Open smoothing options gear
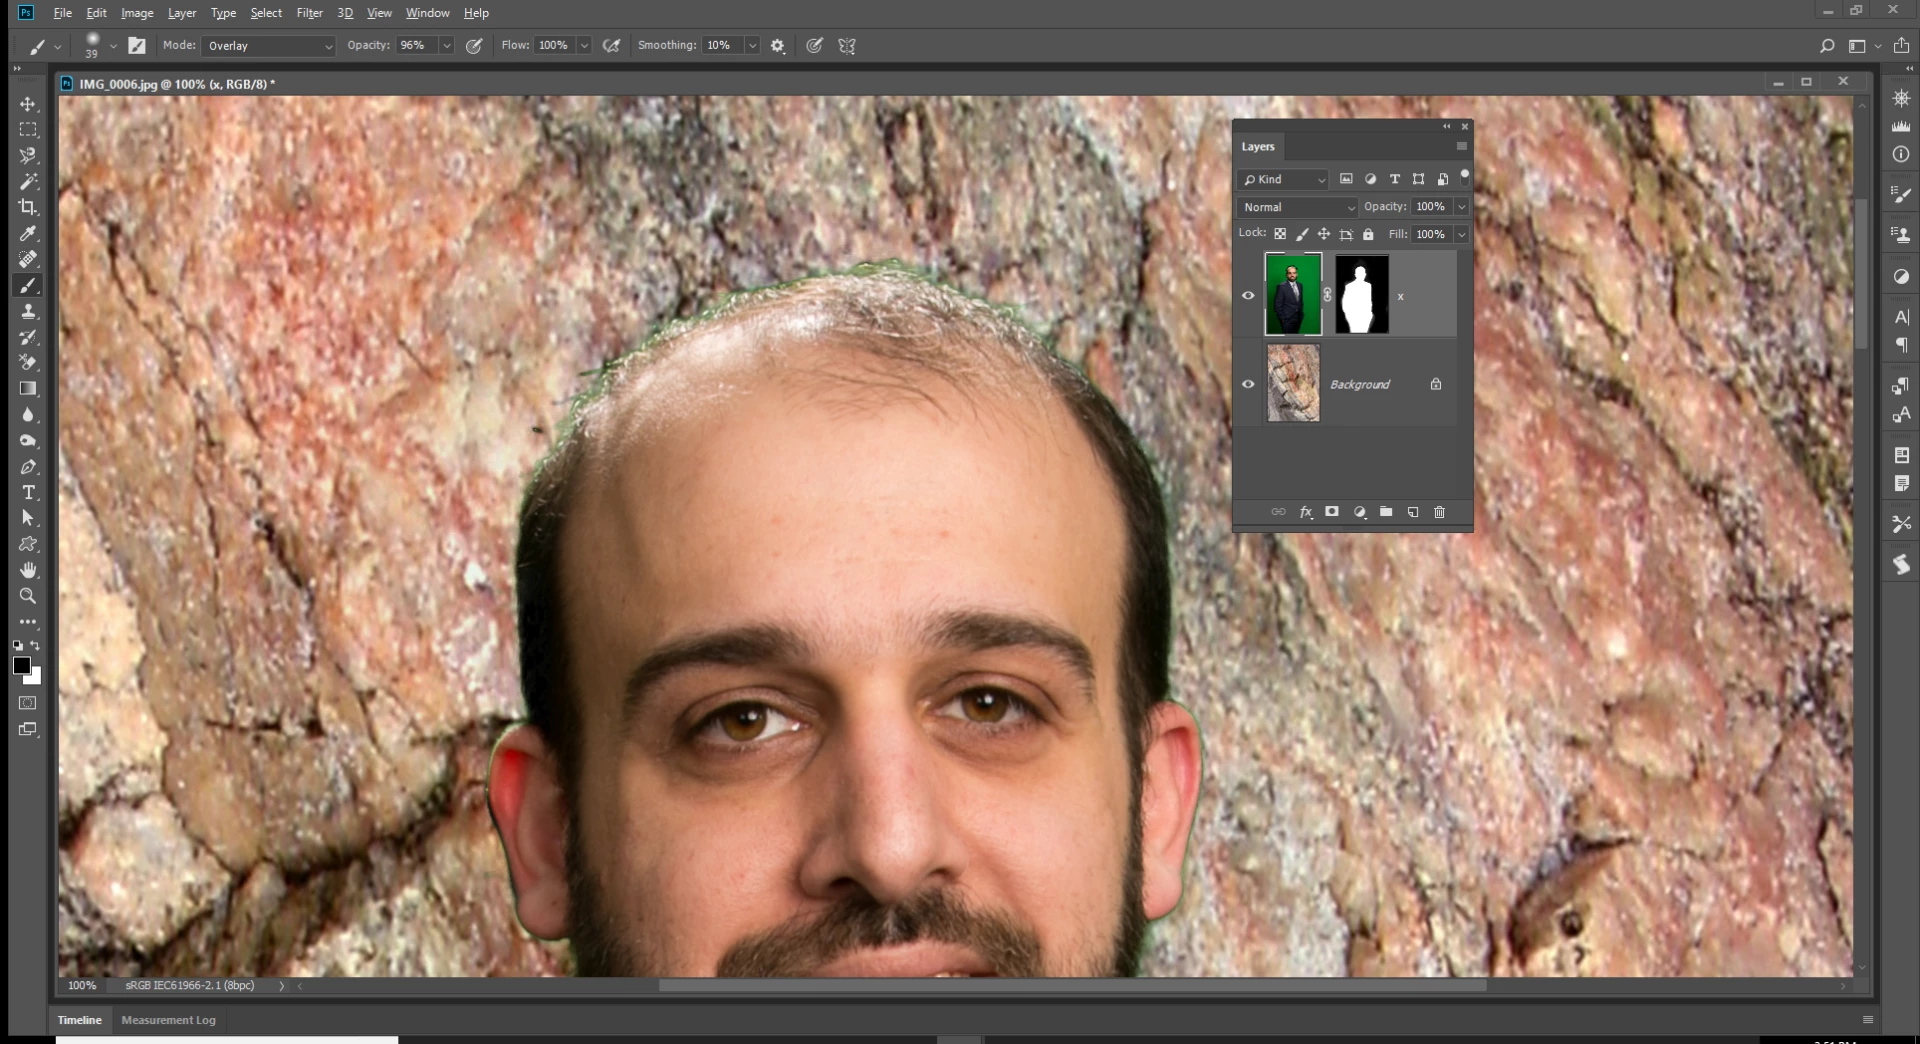The width and height of the screenshot is (1920, 1044). click(x=778, y=46)
